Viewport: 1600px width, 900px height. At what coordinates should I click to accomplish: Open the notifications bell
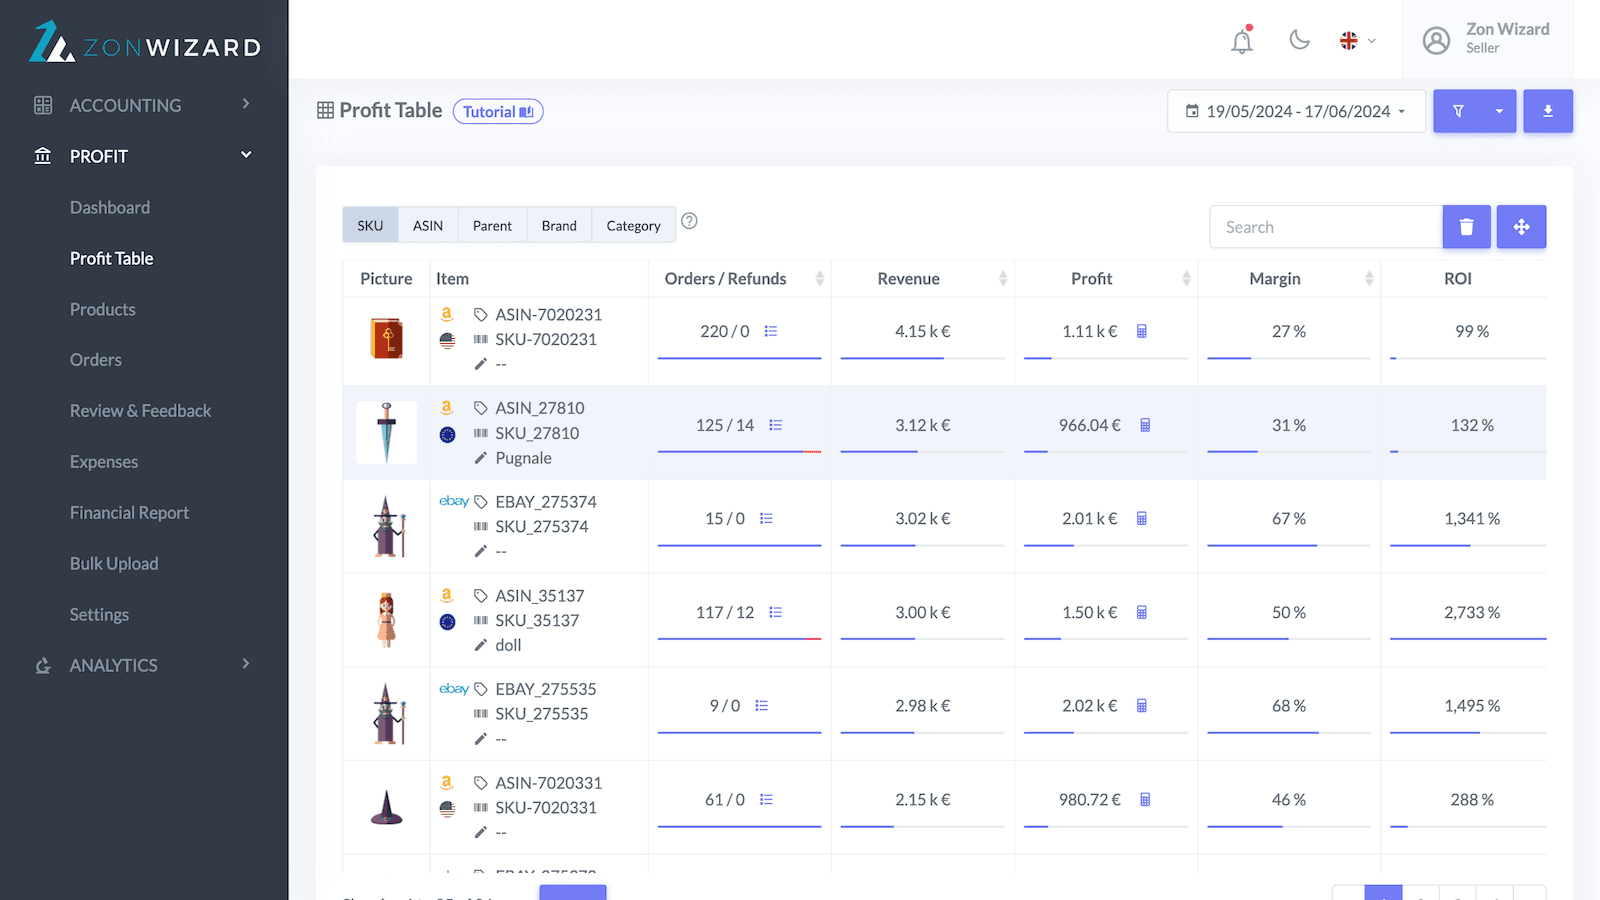click(1241, 41)
